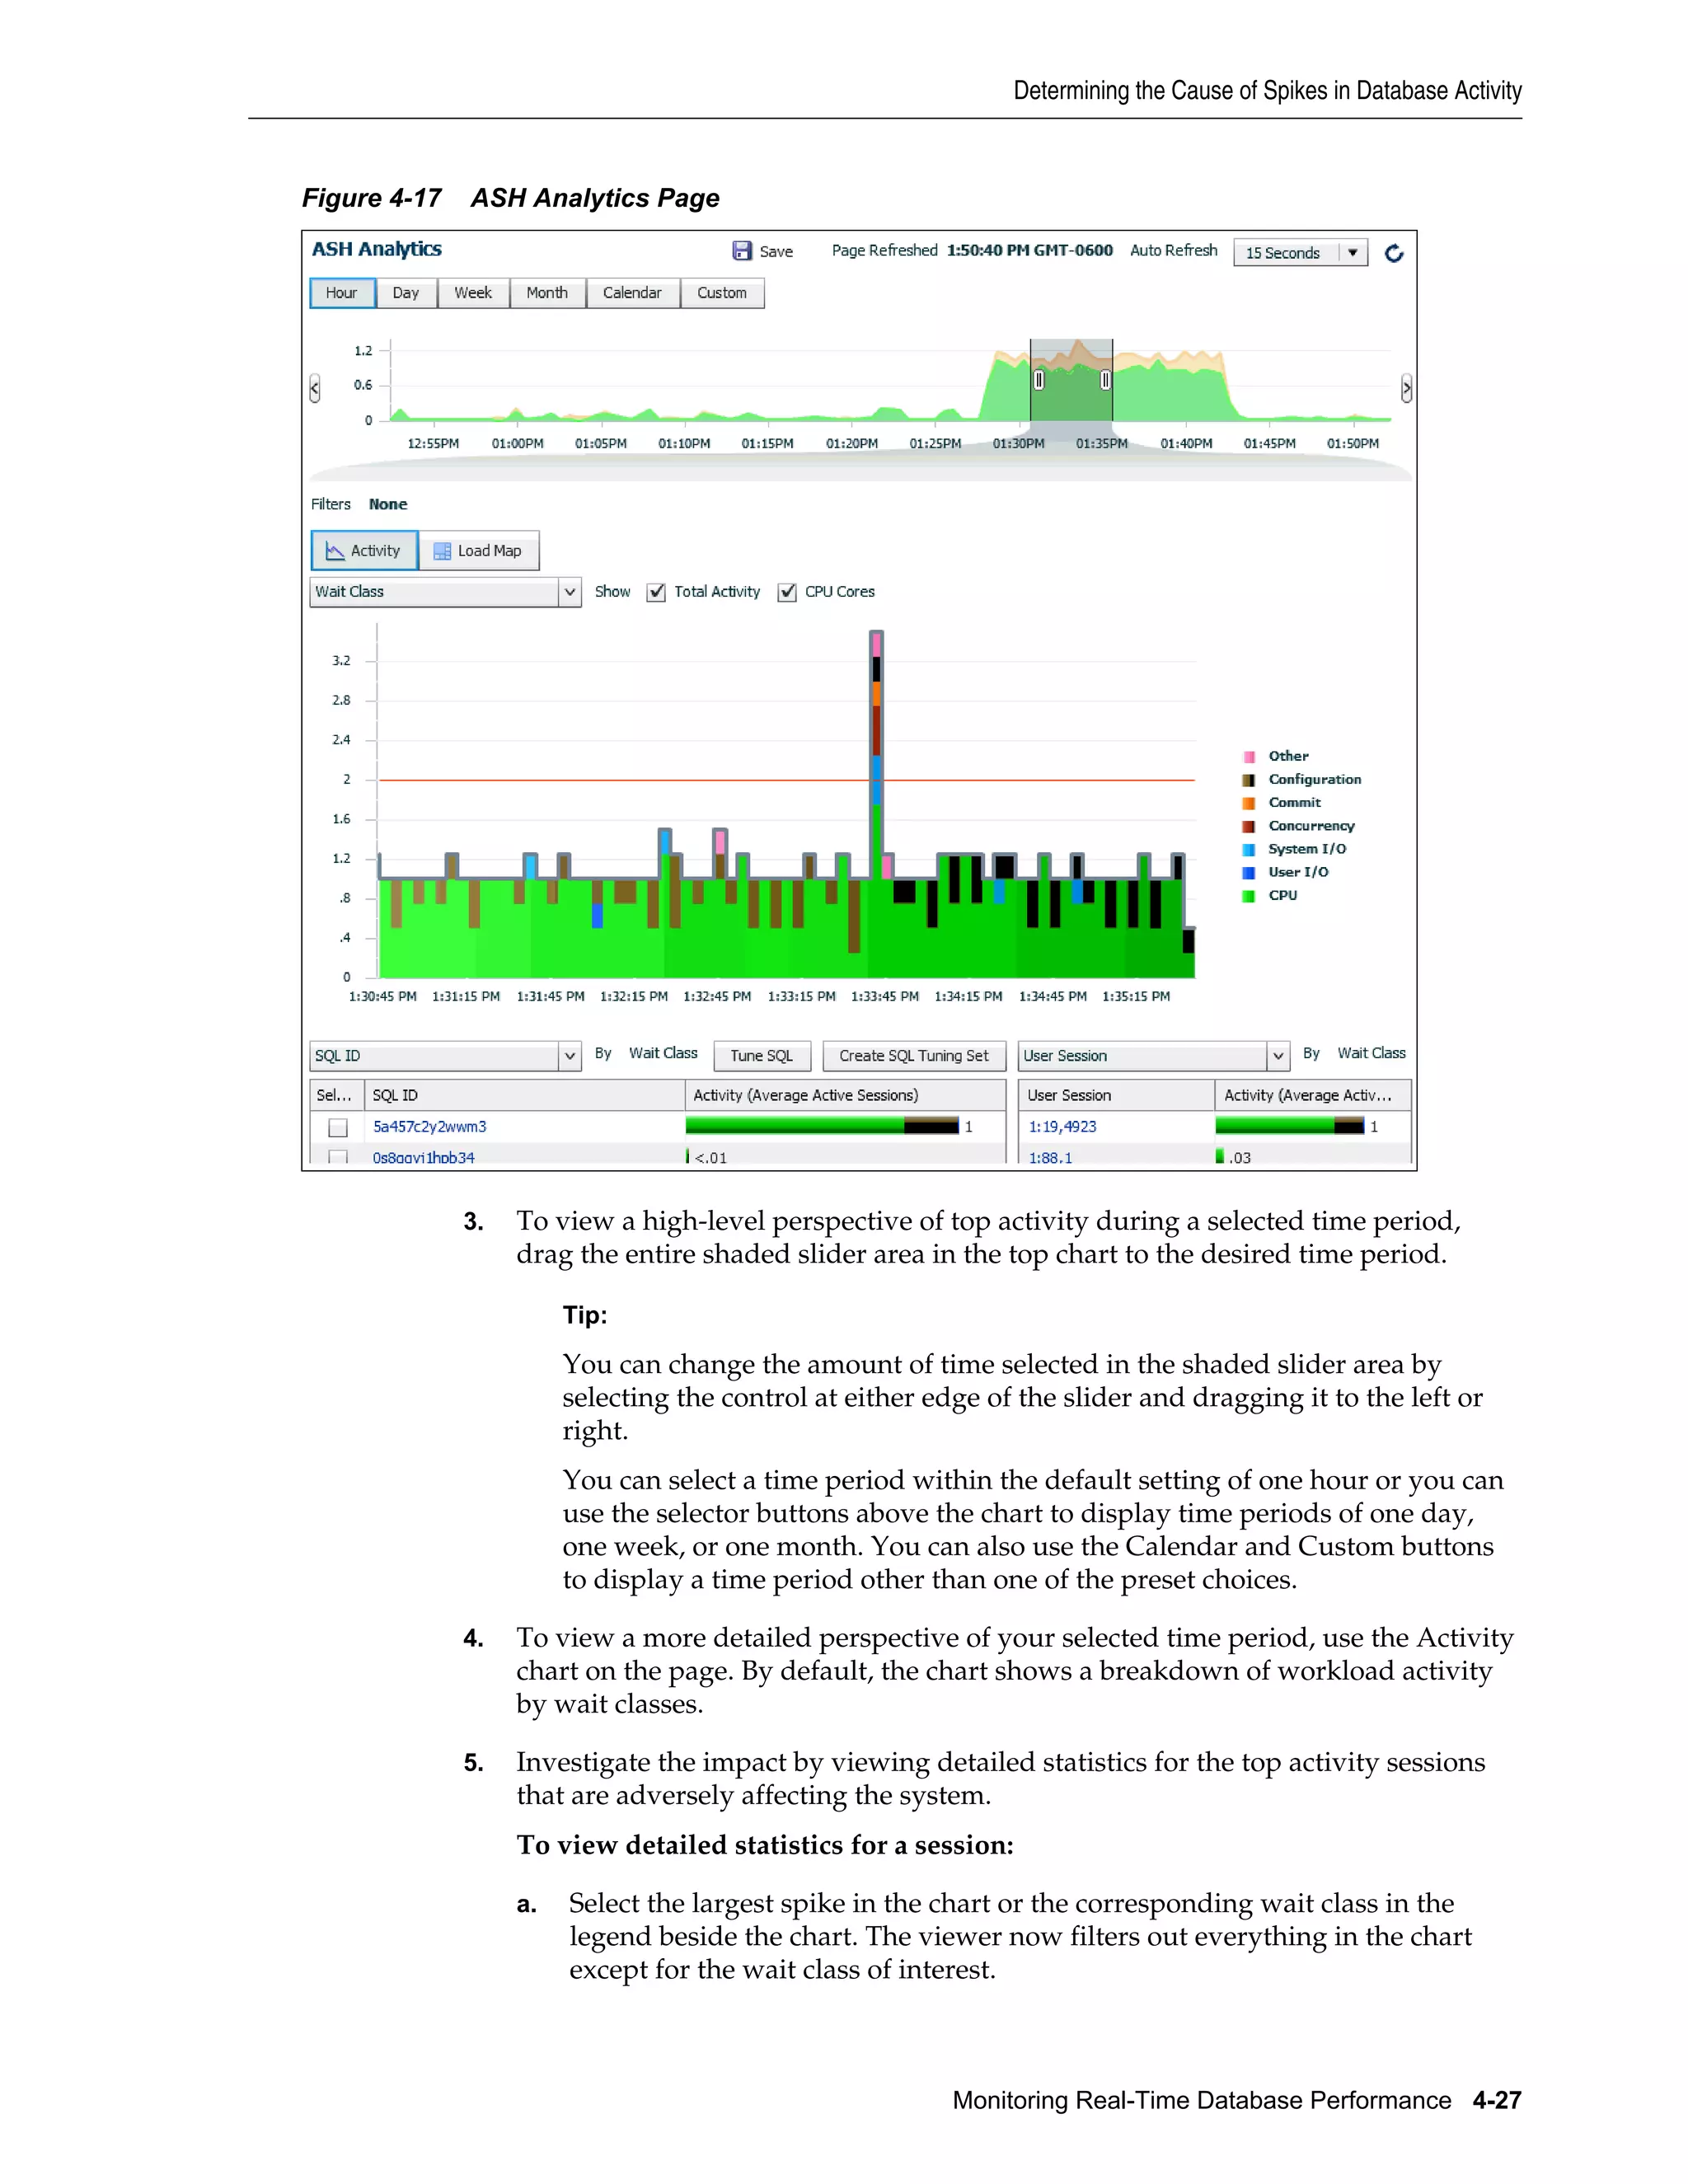This screenshot has width=1688, height=2184.
Task: Click the Save floppy disk icon
Action: 742,251
